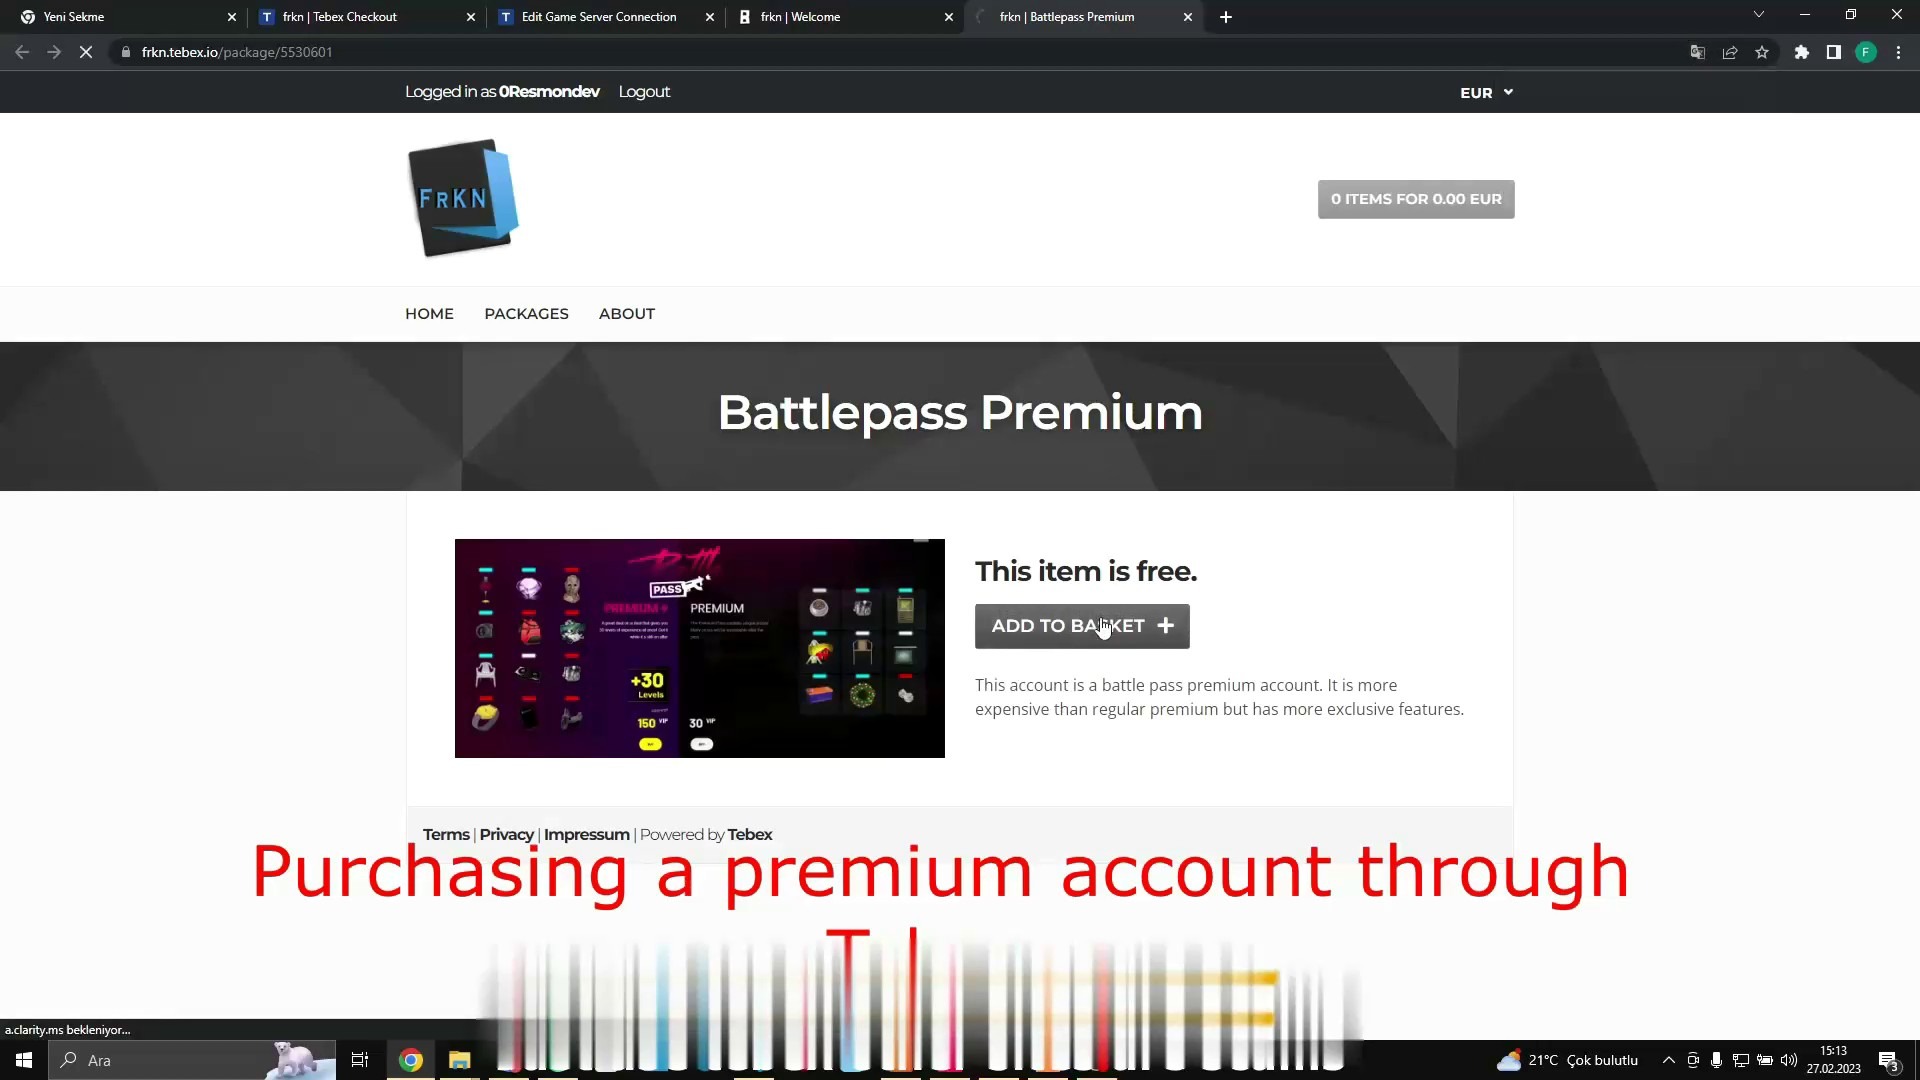Add Battlepass Premium to basket
Screen dimensions: 1920x1080
point(1082,626)
